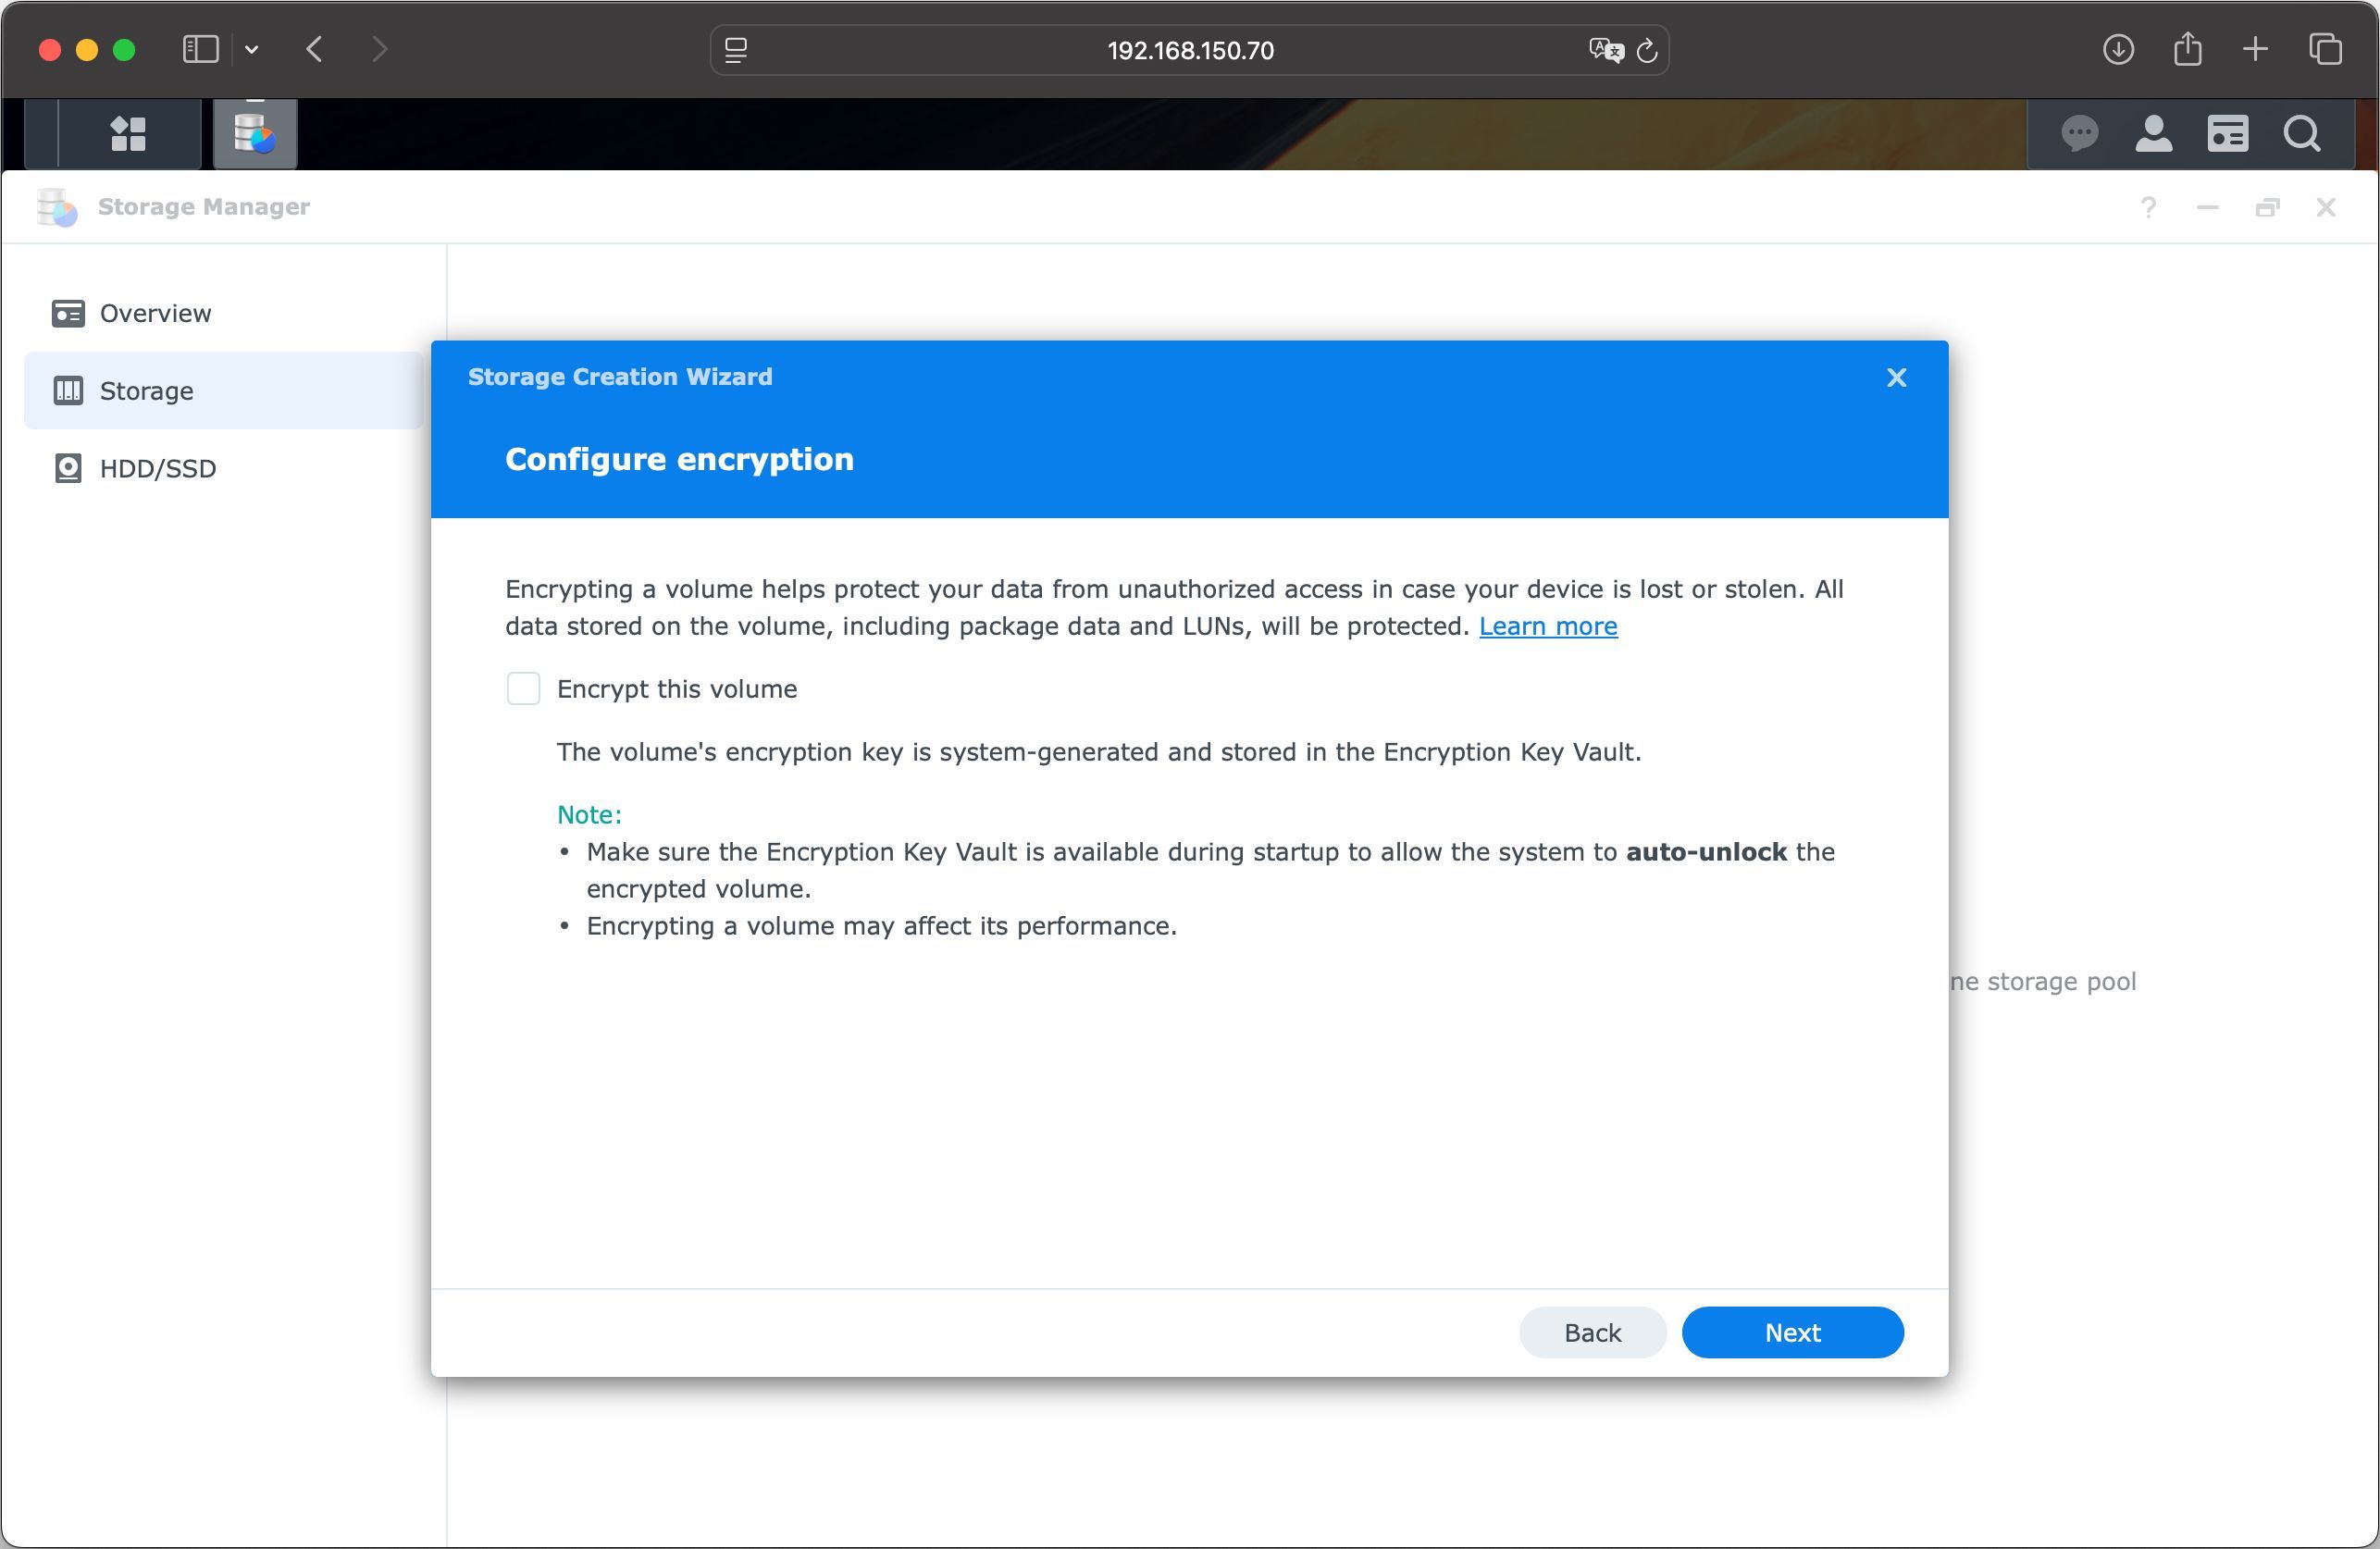Select HDD/SSD in the sidebar
The width and height of the screenshot is (2380, 1549).
pyautogui.click(x=157, y=469)
